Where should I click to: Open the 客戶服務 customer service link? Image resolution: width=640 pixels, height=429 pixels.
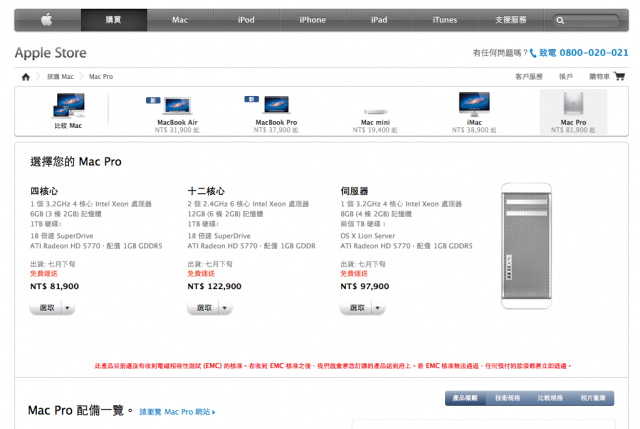[x=529, y=76]
